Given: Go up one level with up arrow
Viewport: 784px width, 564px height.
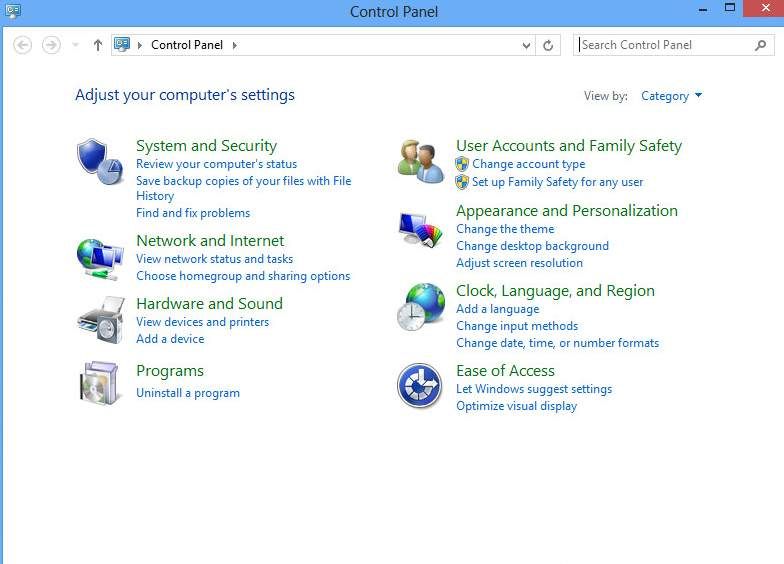Looking at the screenshot, I should 97,45.
